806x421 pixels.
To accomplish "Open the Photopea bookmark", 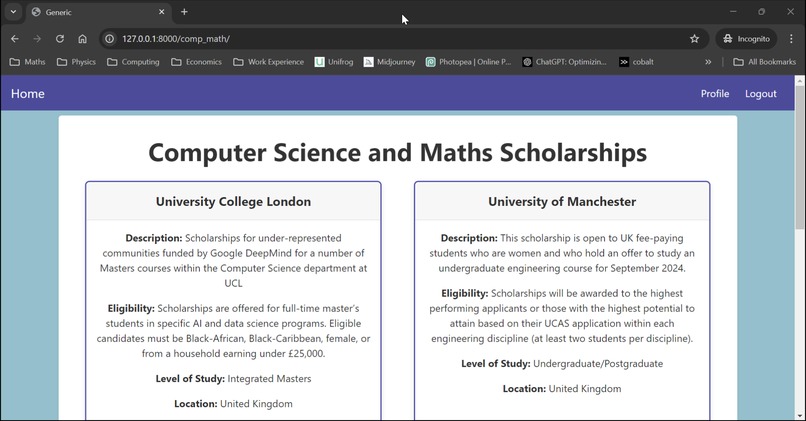I will click(468, 62).
